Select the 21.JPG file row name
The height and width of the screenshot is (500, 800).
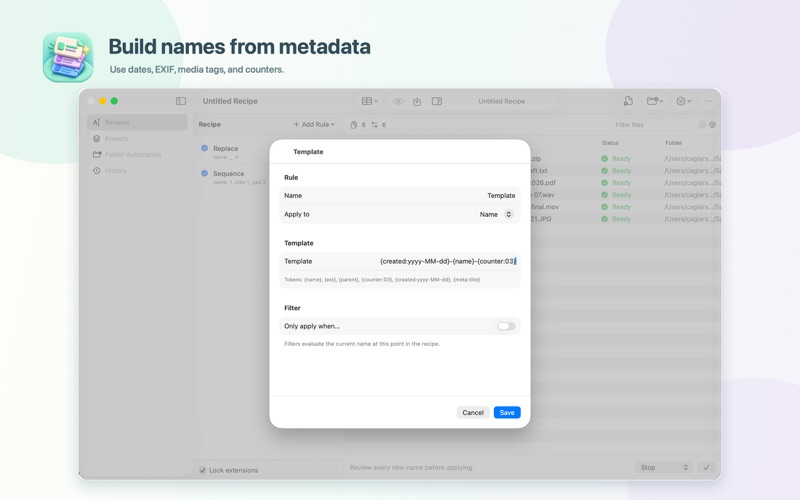point(541,219)
